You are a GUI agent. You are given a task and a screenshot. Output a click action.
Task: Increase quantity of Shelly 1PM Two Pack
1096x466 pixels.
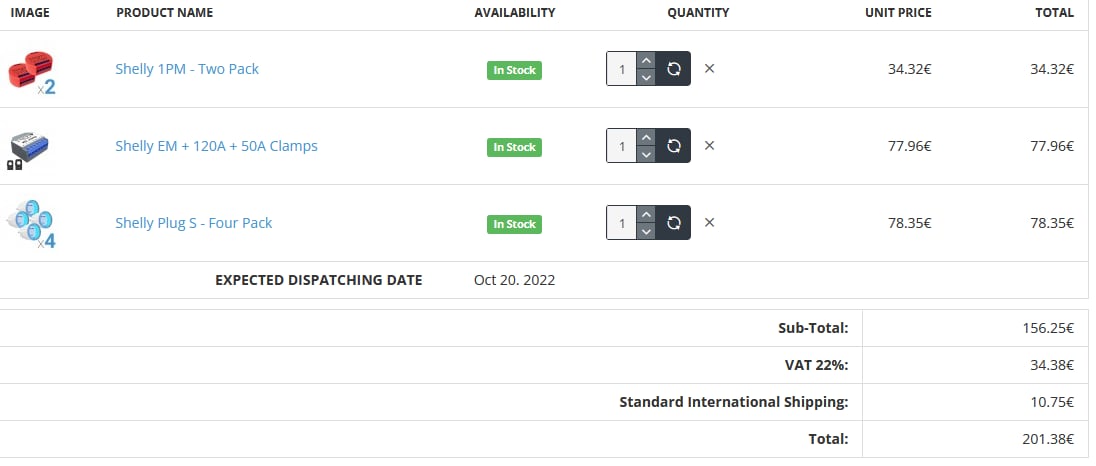pos(646,61)
